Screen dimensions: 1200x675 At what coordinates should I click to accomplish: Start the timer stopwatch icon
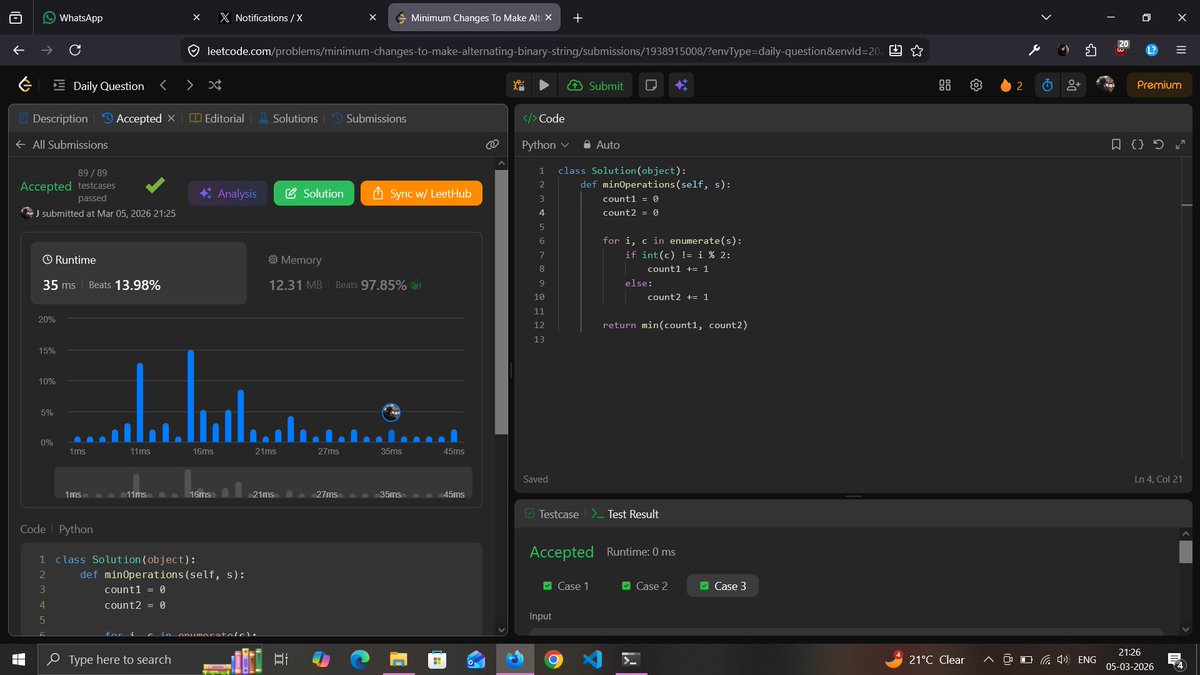(1047, 85)
